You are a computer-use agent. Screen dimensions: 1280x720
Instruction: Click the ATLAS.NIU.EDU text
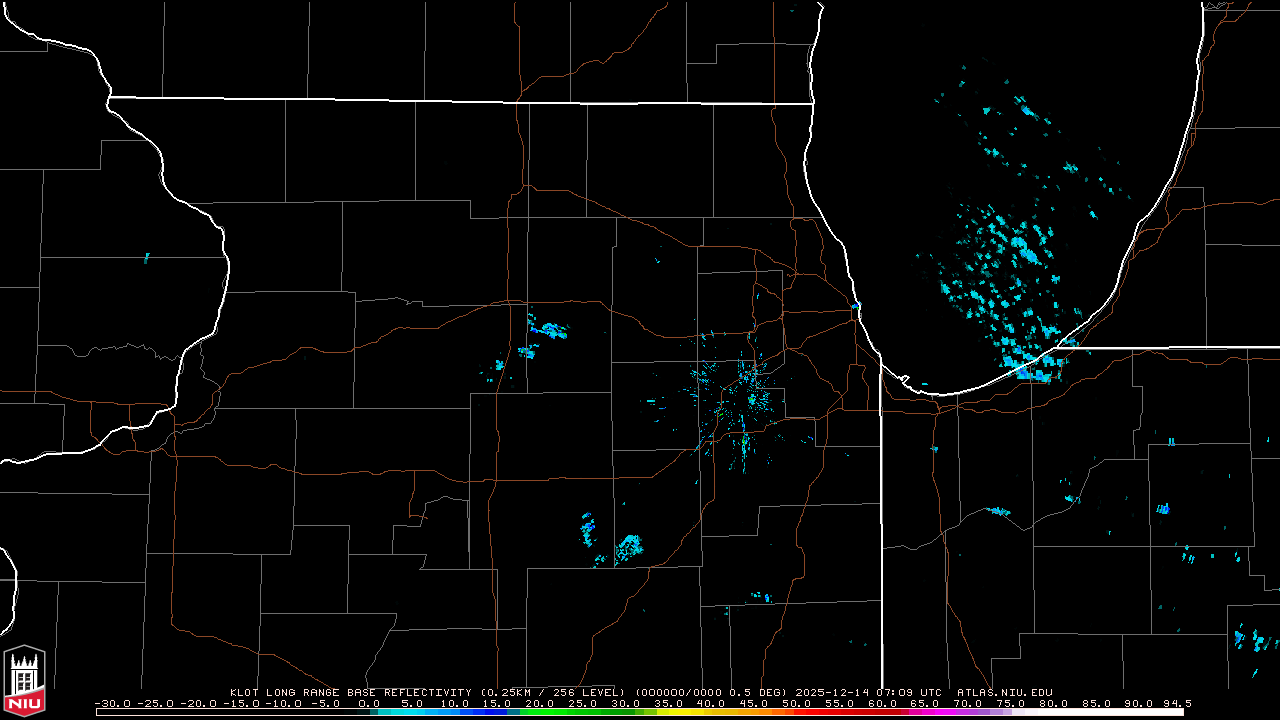coord(1004,692)
